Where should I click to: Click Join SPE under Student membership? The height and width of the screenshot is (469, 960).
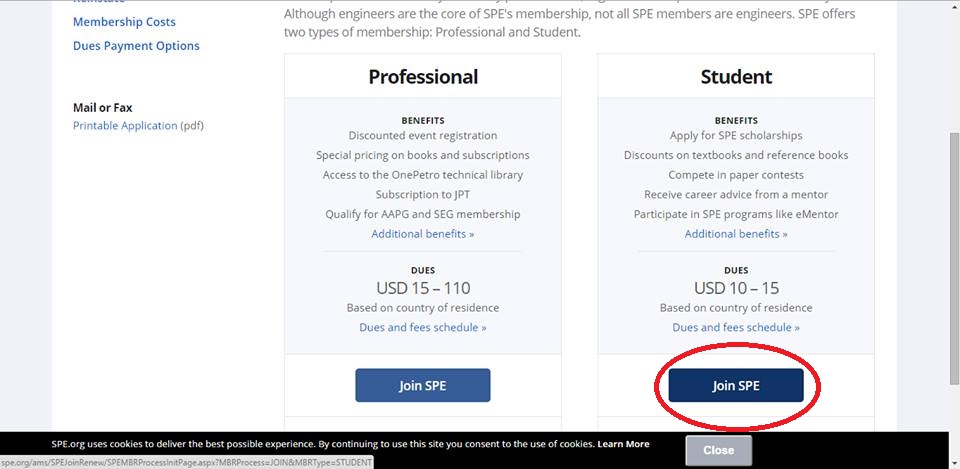coord(735,386)
